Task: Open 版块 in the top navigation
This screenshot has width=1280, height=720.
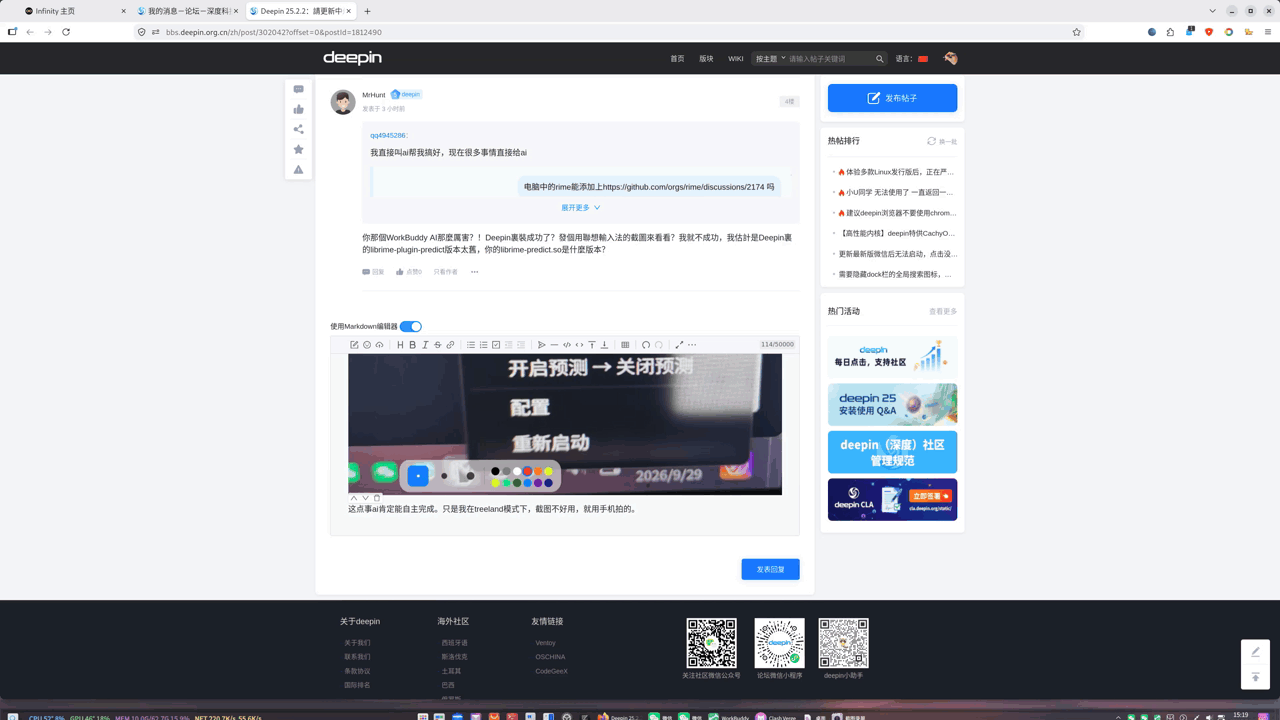Action: (x=706, y=59)
